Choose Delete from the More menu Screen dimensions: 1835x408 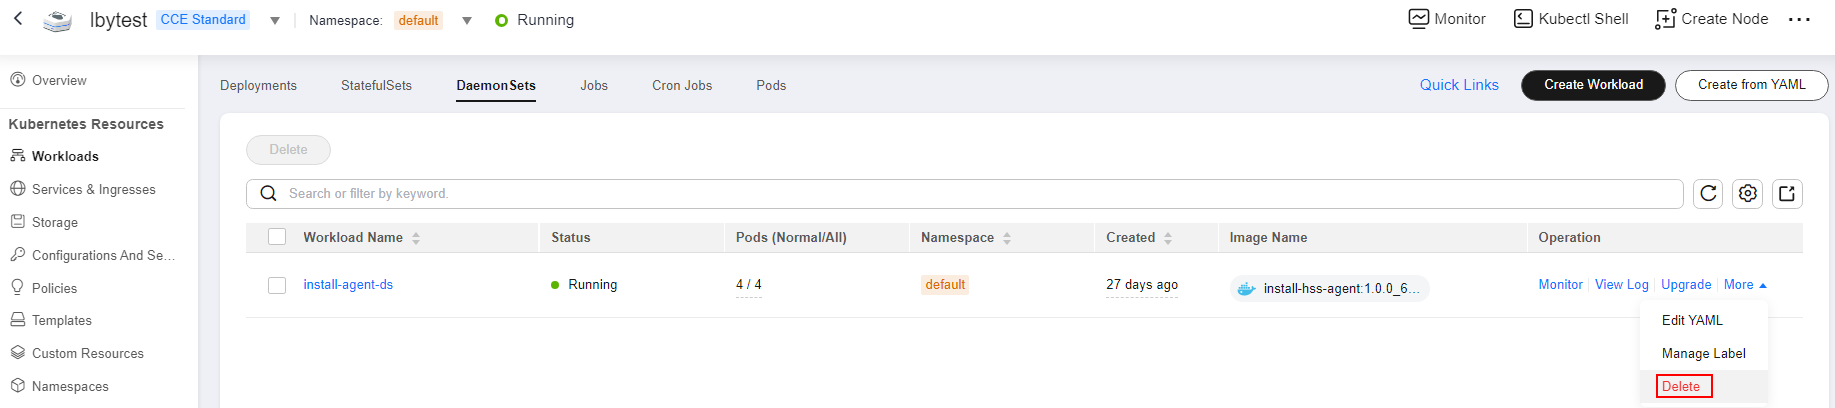click(x=1684, y=386)
